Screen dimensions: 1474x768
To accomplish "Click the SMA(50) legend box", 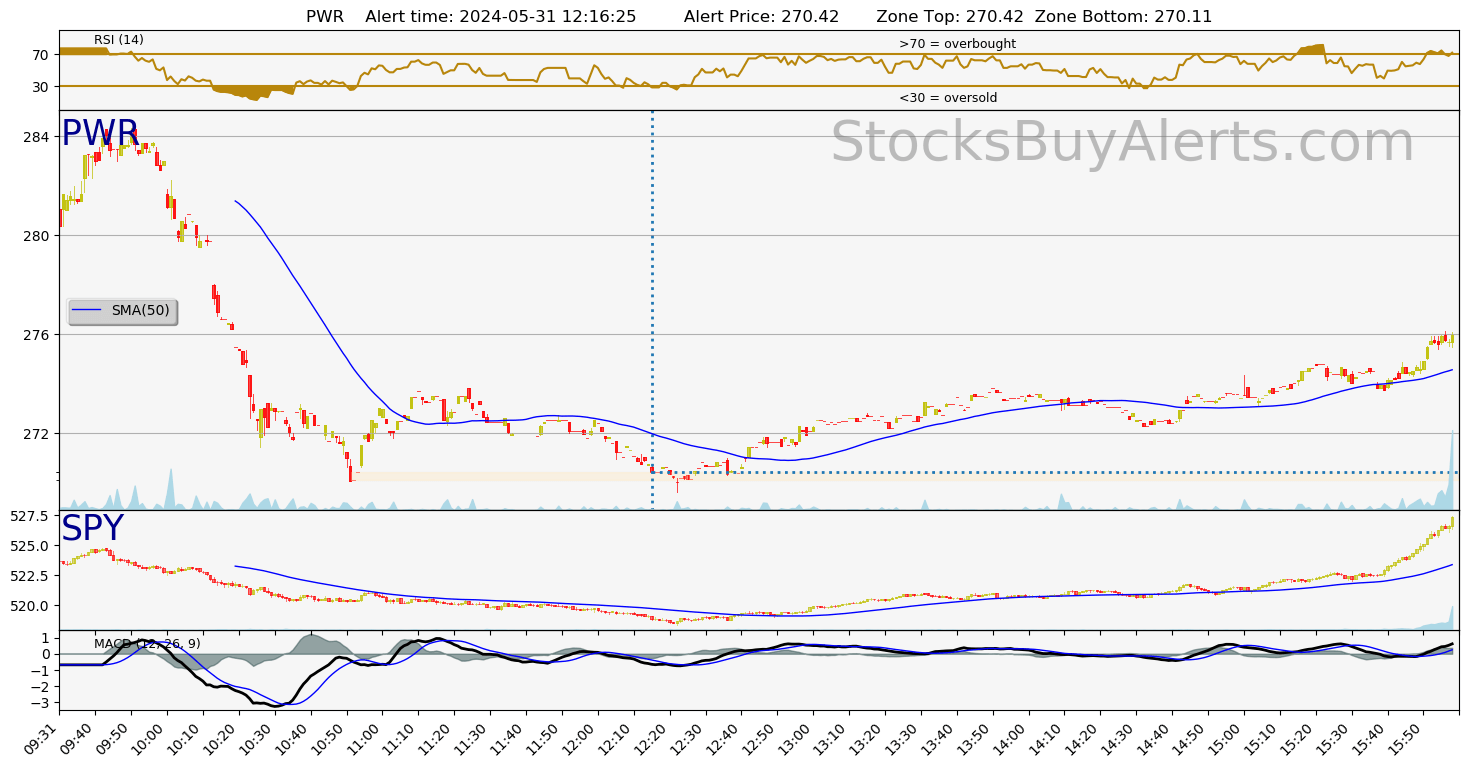I will click(x=122, y=311).
